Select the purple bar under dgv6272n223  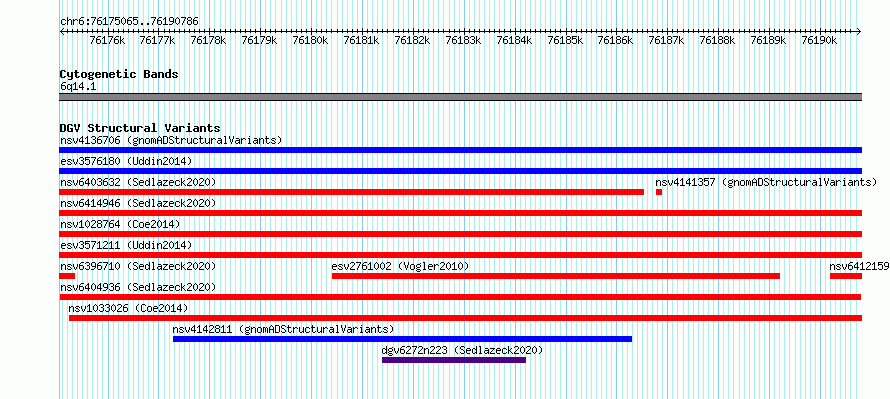click(454, 360)
